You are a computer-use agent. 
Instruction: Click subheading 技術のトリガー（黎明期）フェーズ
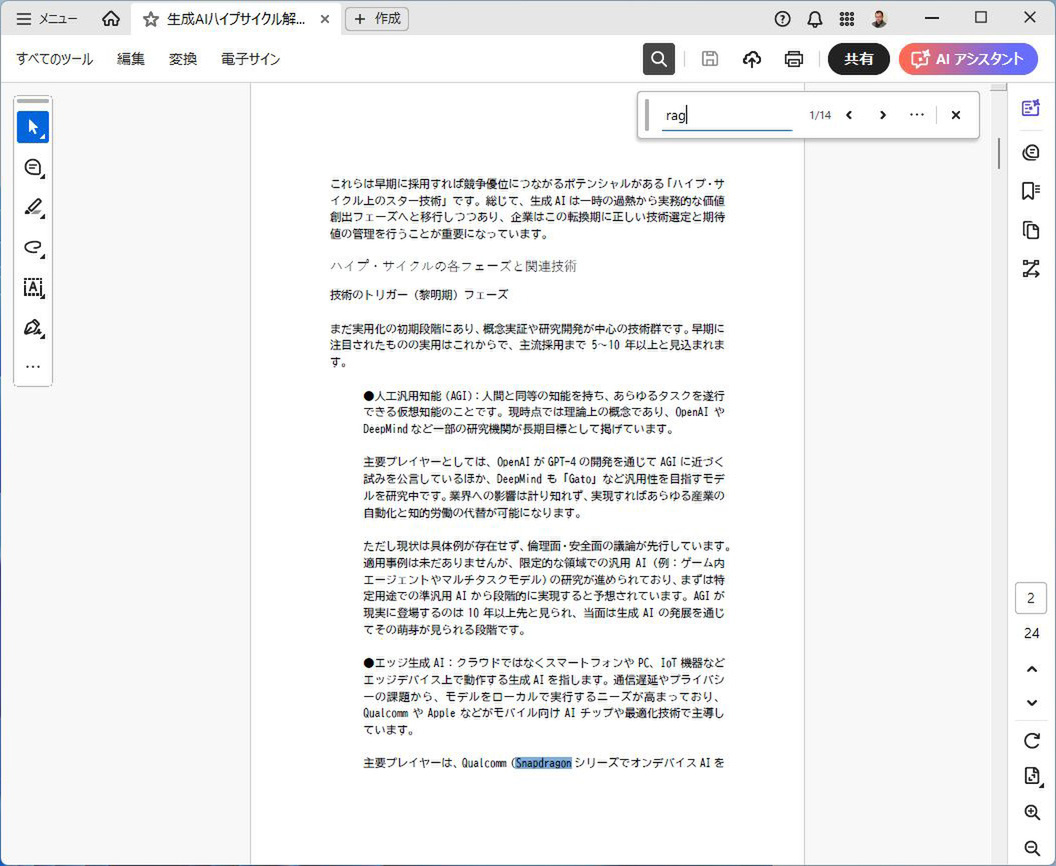coord(419,295)
